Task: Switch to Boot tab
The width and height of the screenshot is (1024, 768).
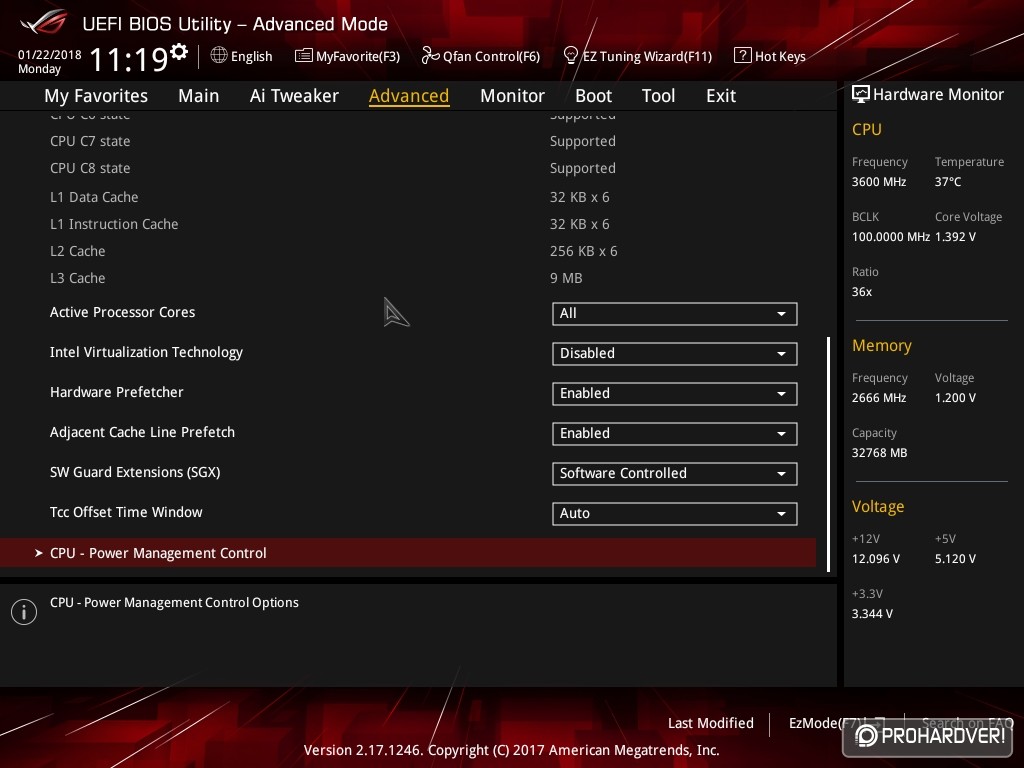Action: tap(593, 96)
